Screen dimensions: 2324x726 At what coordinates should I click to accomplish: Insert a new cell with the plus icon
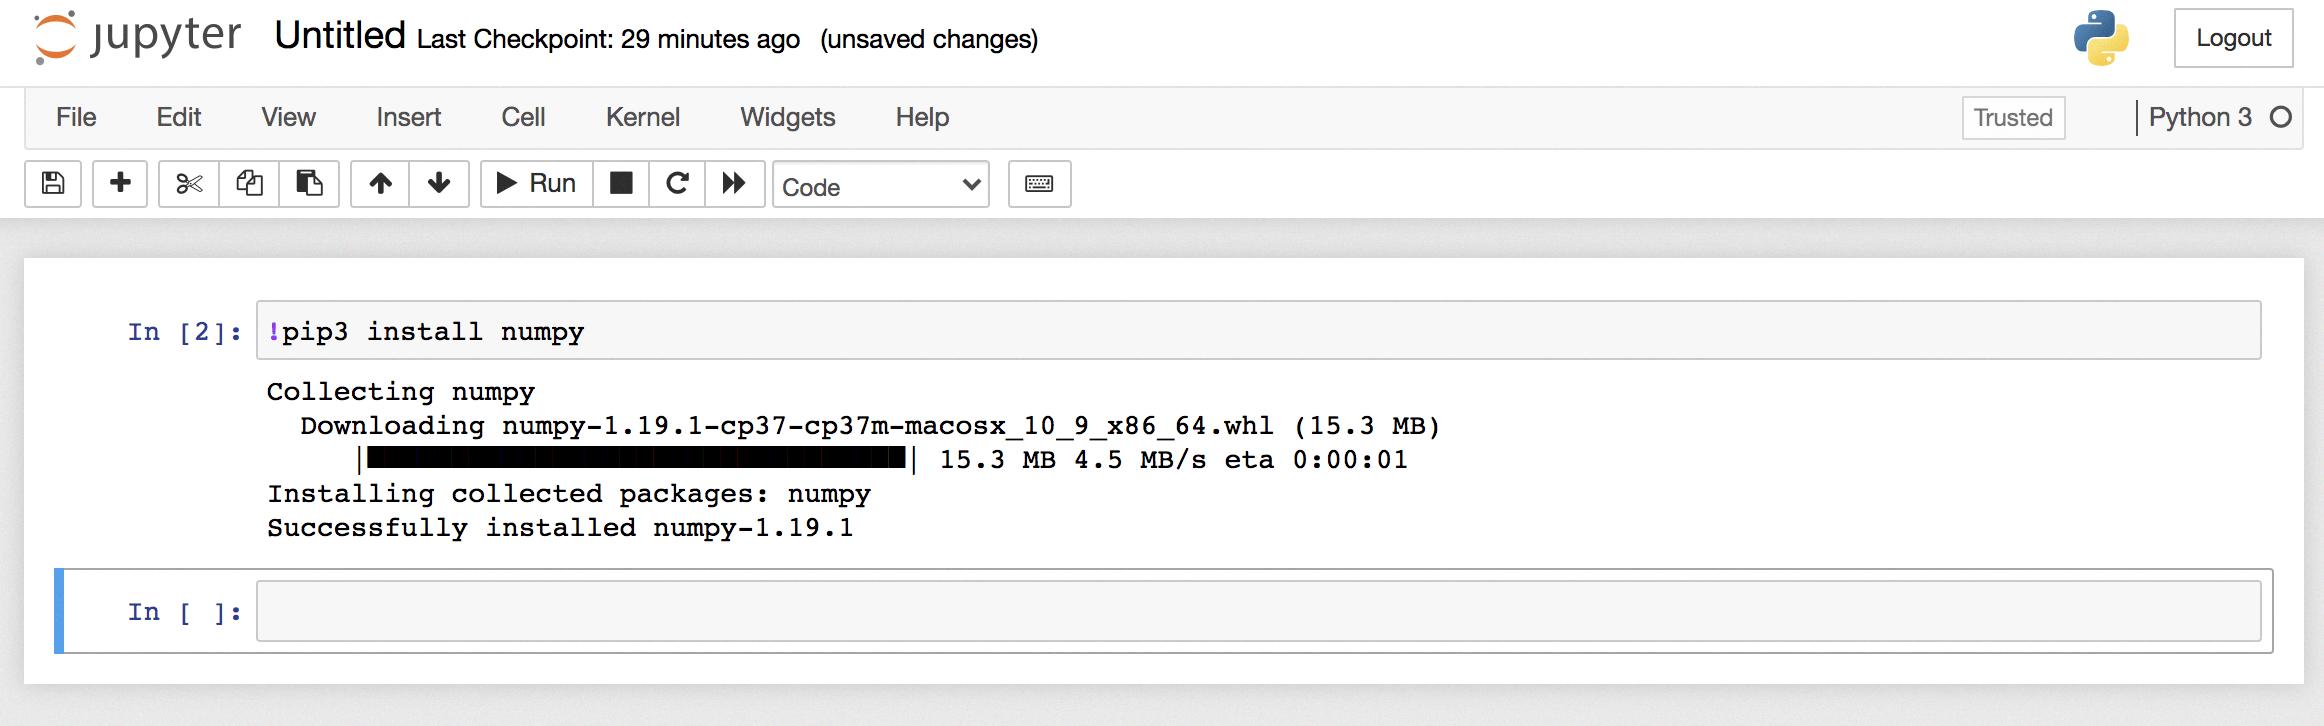pos(119,184)
